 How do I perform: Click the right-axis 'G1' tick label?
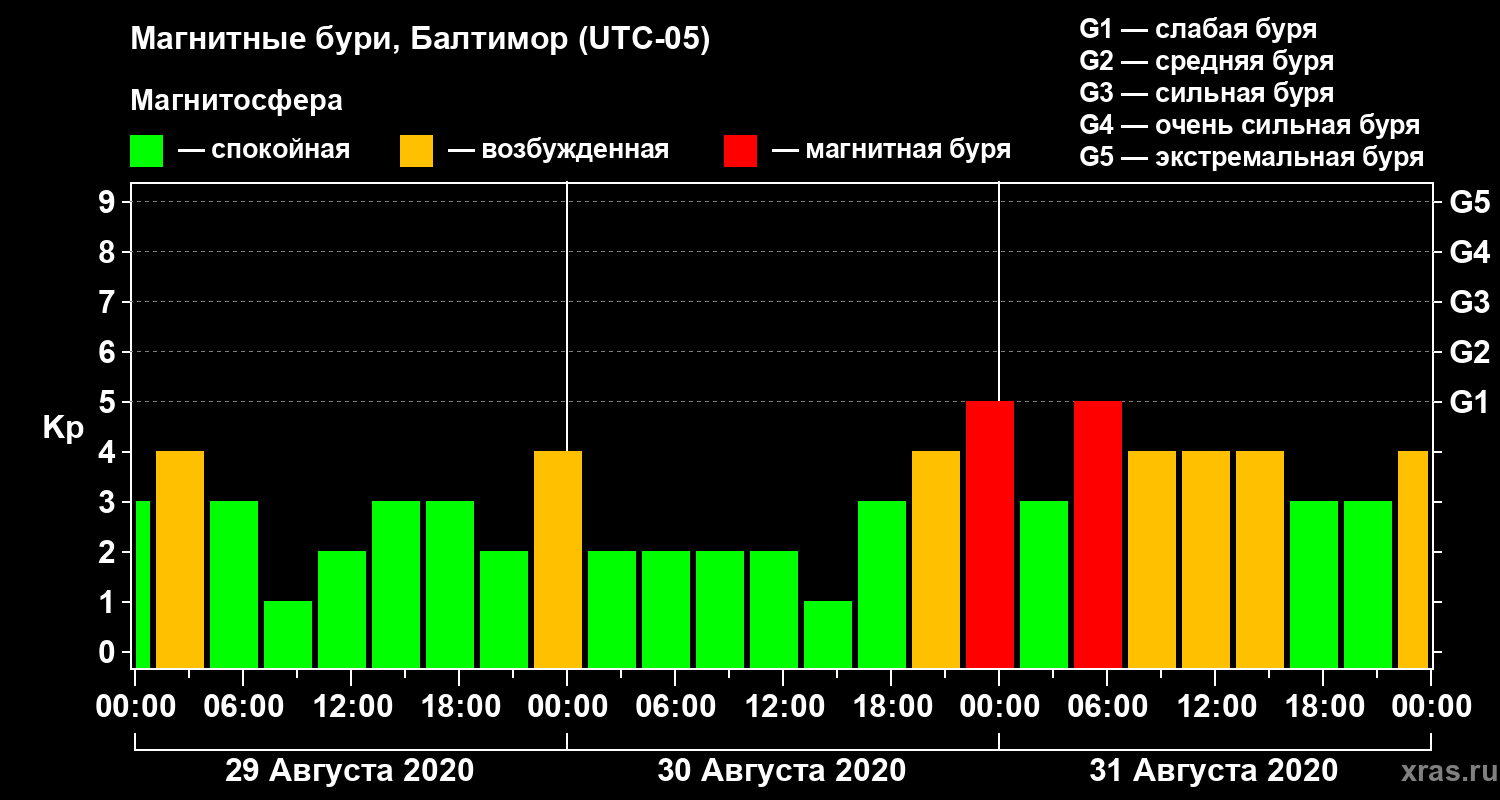[1469, 402]
